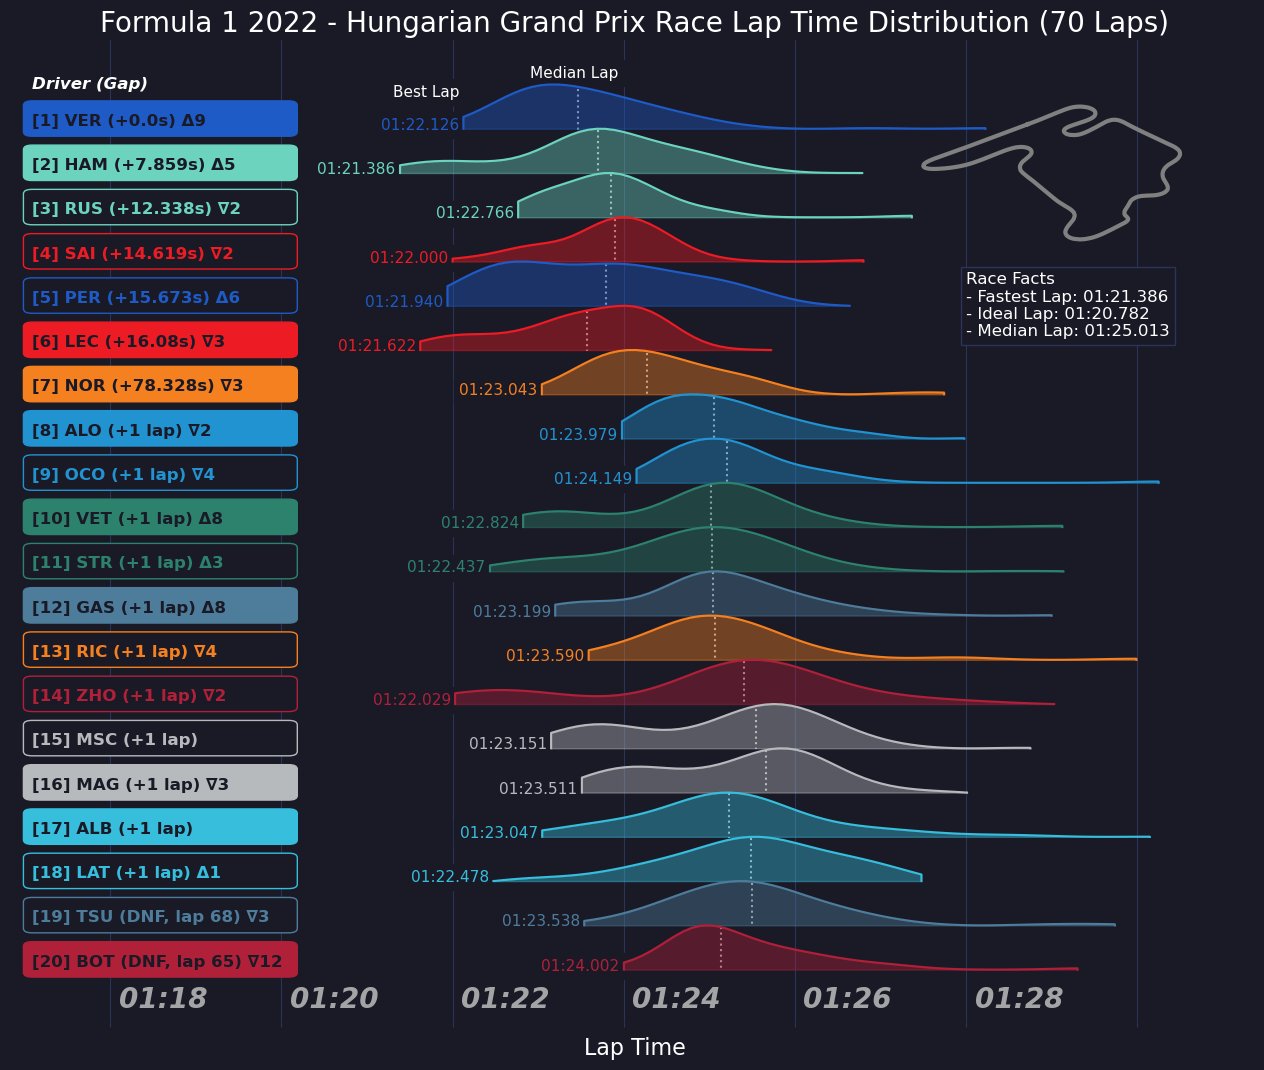Image resolution: width=1264 pixels, height=1070 pixels.
Task: Click the 01:28 x-axis tick label
Action: (x=1018, y=998)
